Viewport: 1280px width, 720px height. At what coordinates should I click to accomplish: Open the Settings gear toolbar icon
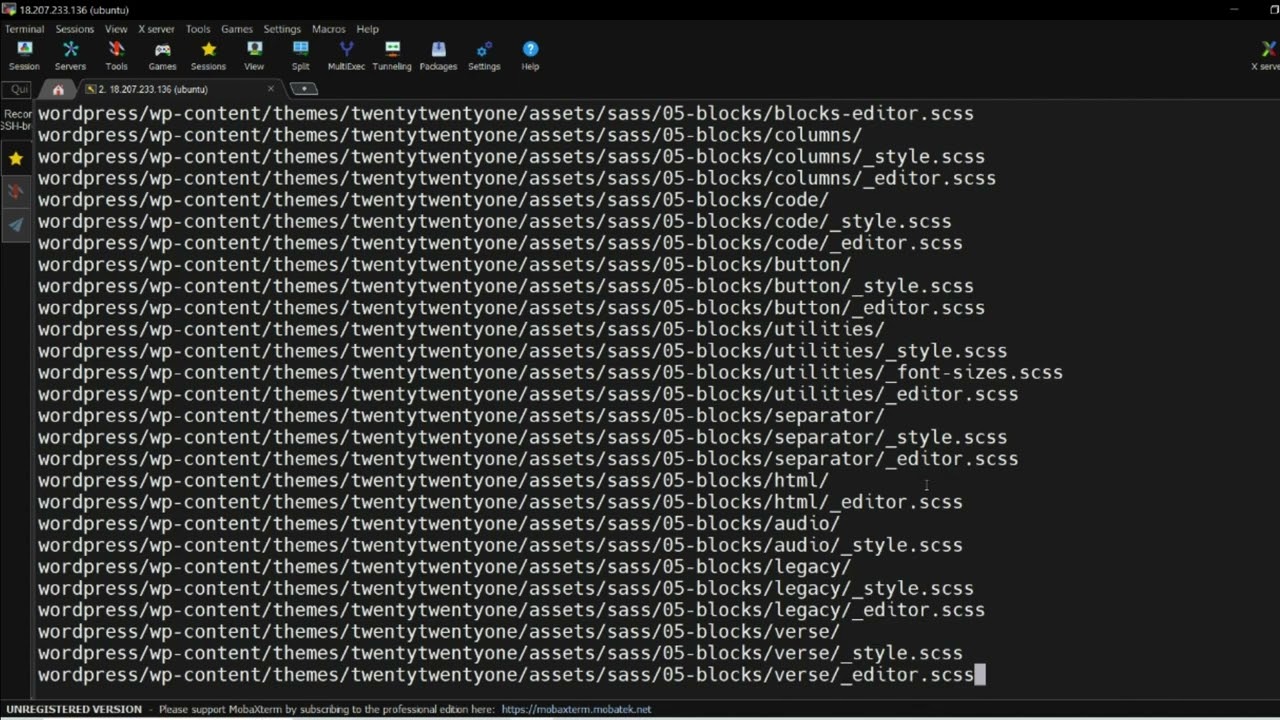pyautogui.click(x=484, y=56)
